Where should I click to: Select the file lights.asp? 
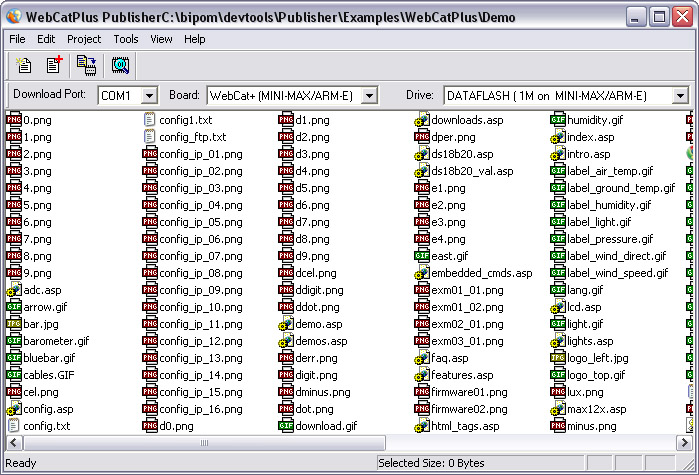pos(590,341)
